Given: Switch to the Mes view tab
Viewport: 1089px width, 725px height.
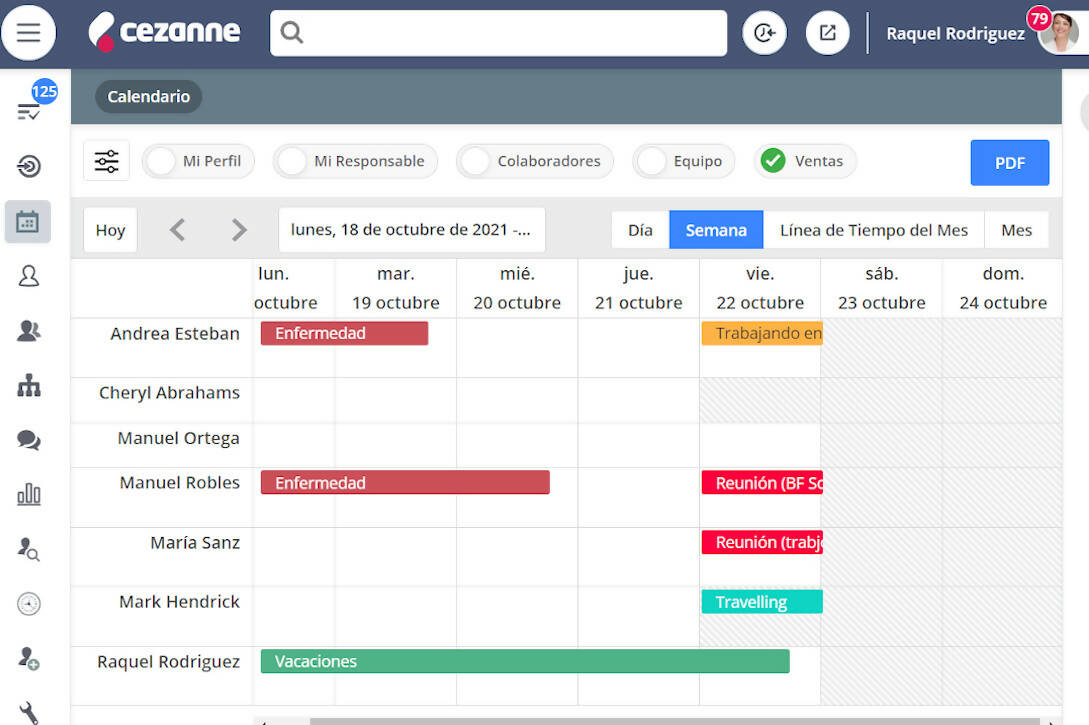Looking at the screenshot, I should click(x=1016, y=229).
